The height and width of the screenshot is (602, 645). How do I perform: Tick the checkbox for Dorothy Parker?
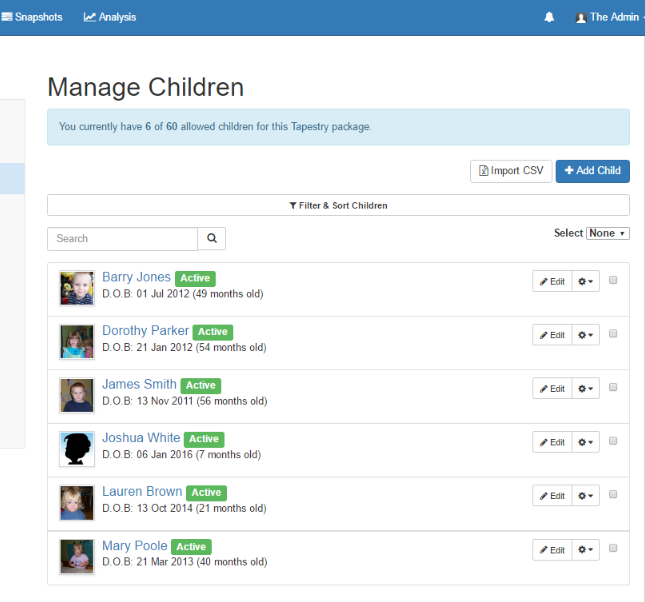coord(613,333)
